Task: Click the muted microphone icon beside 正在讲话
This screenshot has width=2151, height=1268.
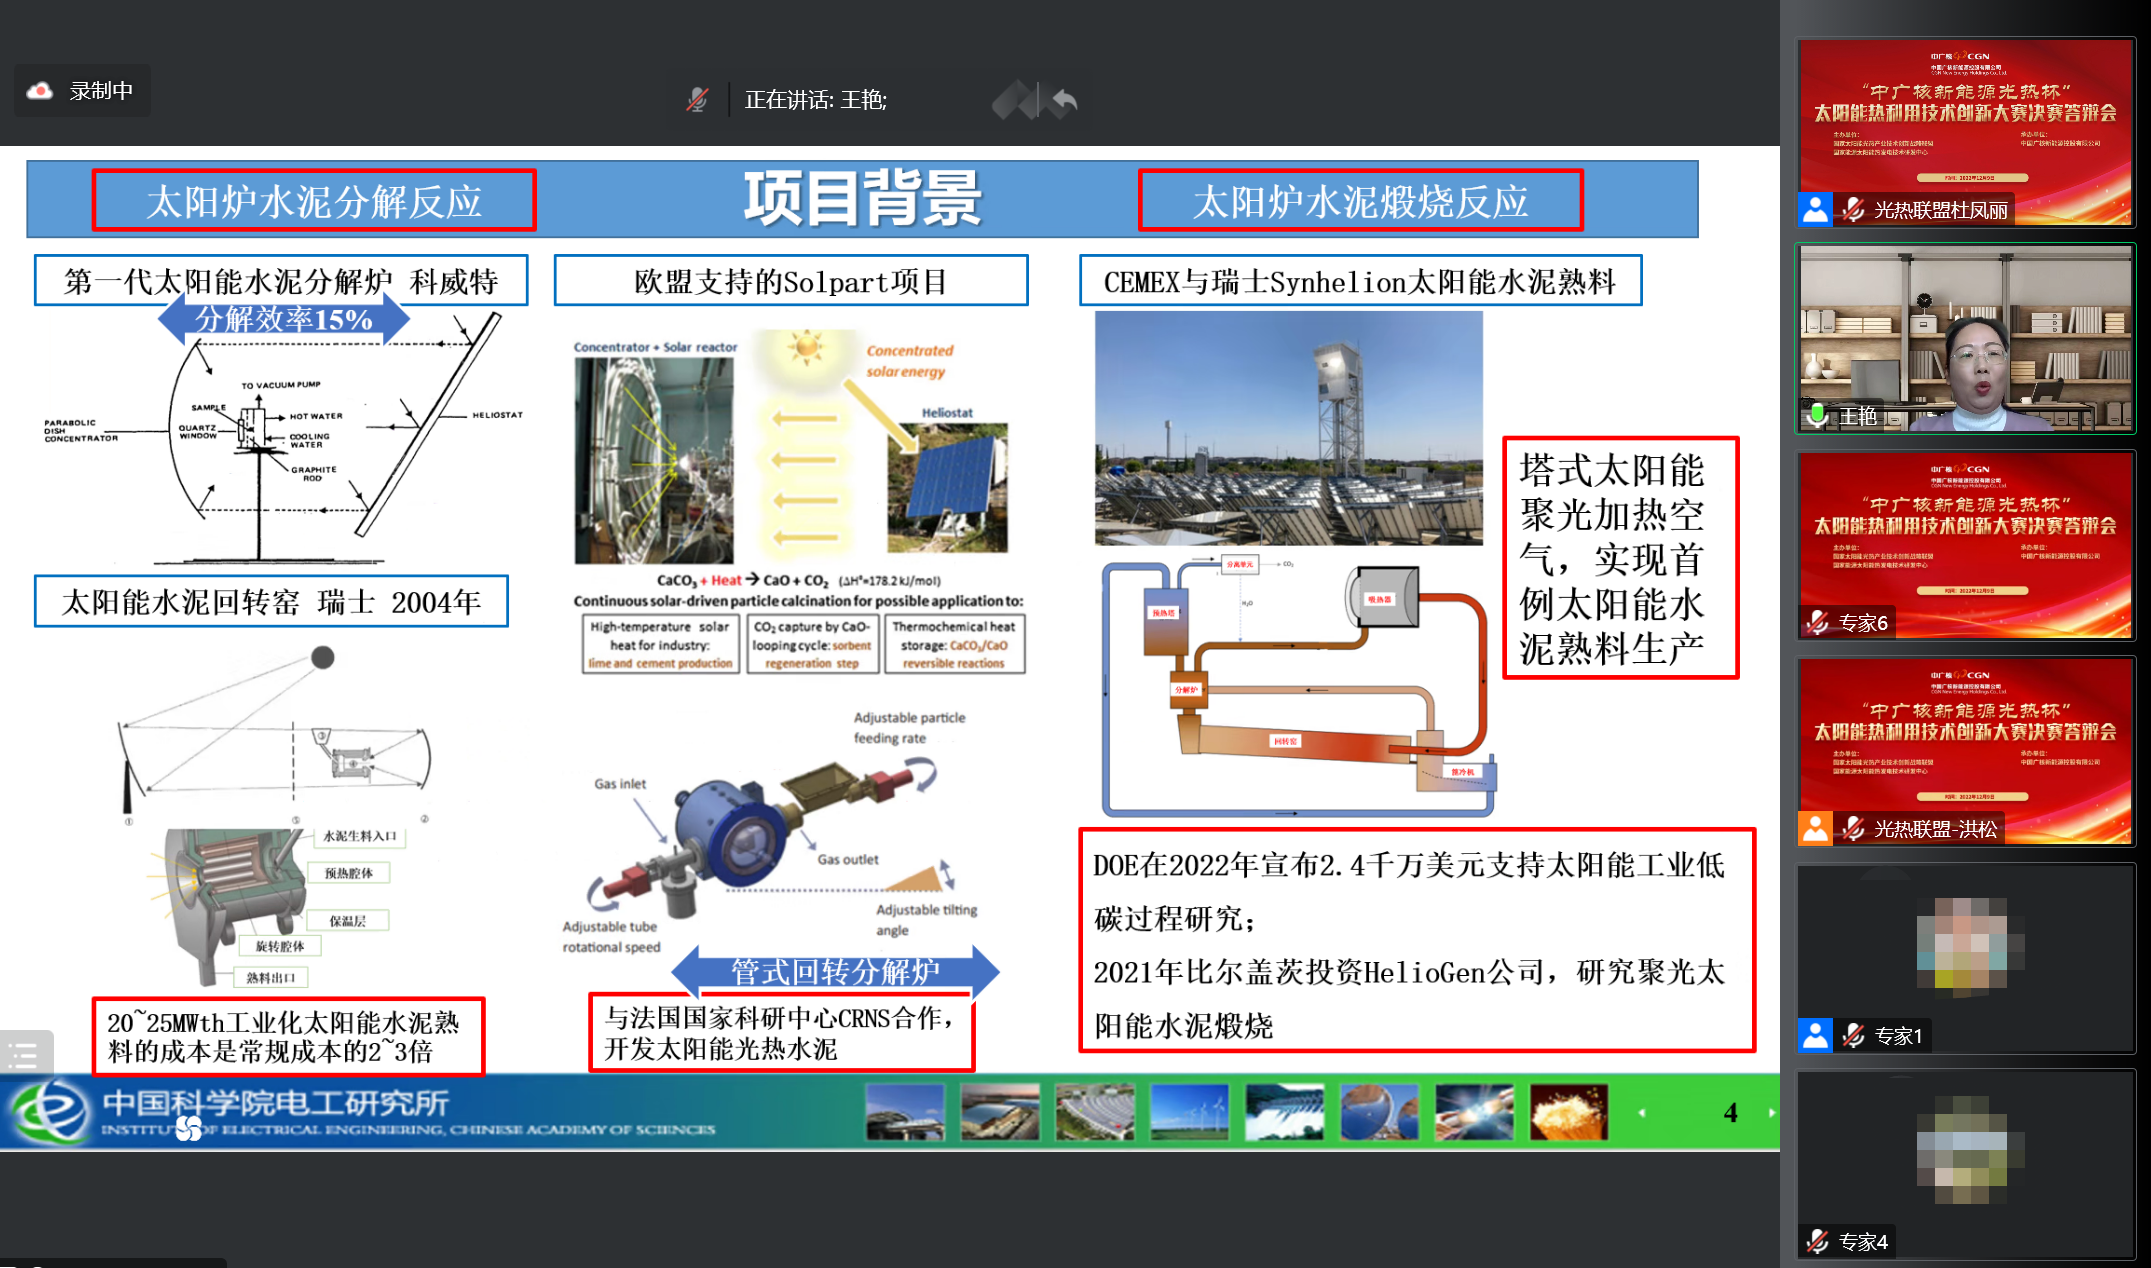Action: [x=697, y=99]
